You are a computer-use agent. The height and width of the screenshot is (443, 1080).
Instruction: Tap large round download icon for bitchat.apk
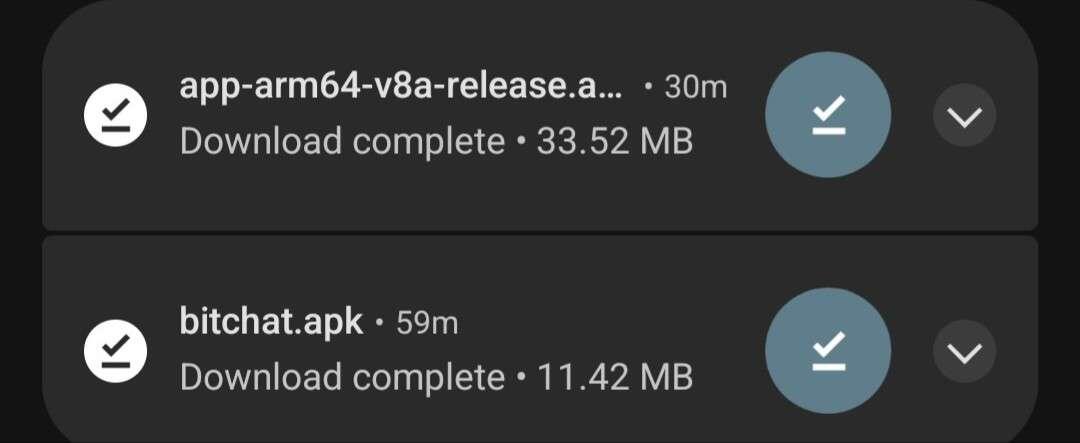(x=828, y=351)
